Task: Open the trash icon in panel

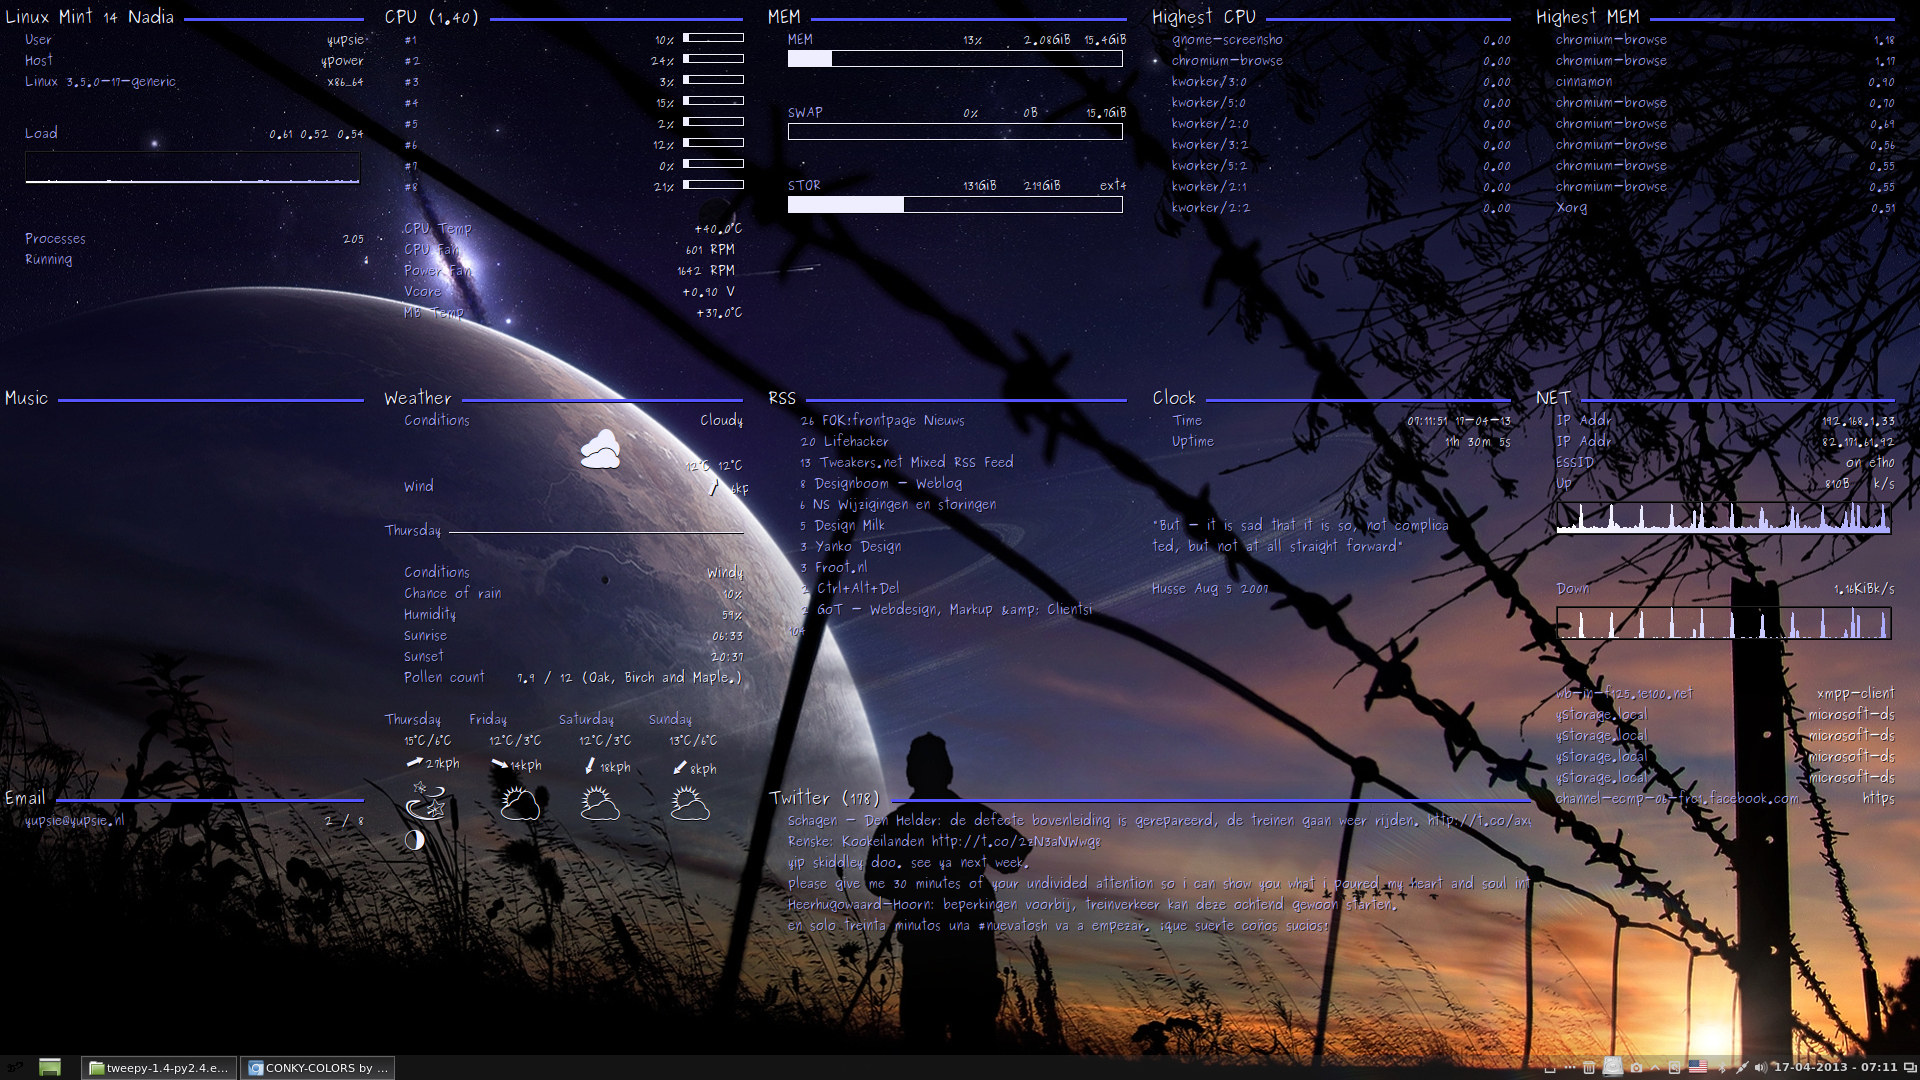Action: pyautogui.click(x=1589, y=1067)
